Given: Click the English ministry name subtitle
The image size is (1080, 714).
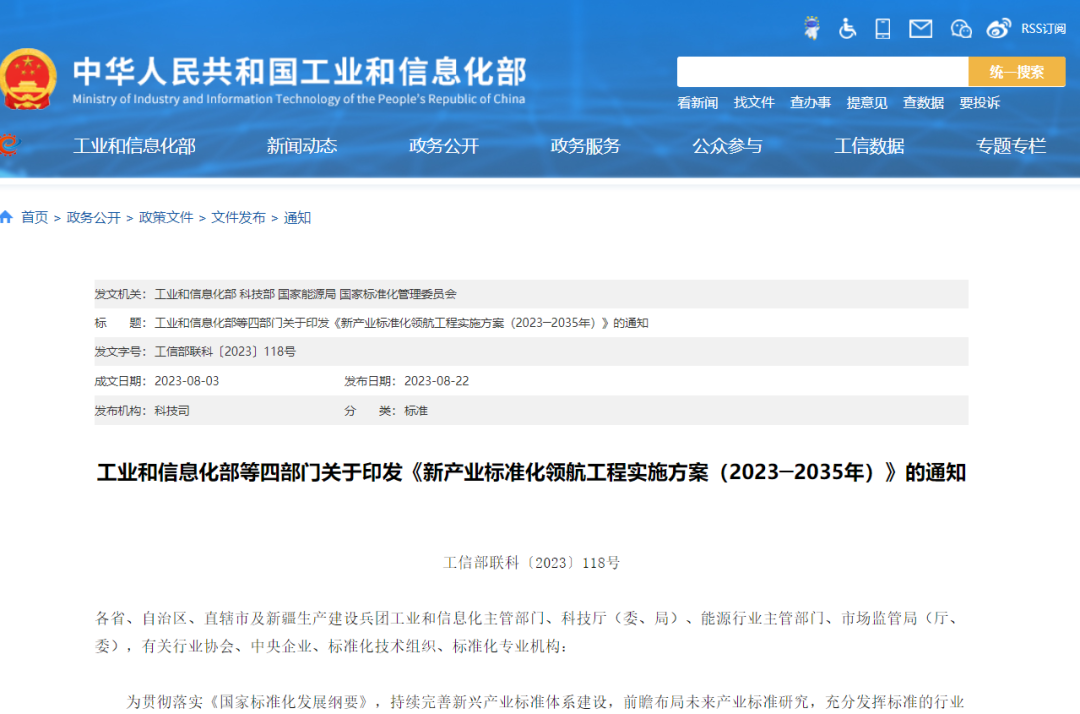Looking at the screenshot, I should click(x=299, y=99).
